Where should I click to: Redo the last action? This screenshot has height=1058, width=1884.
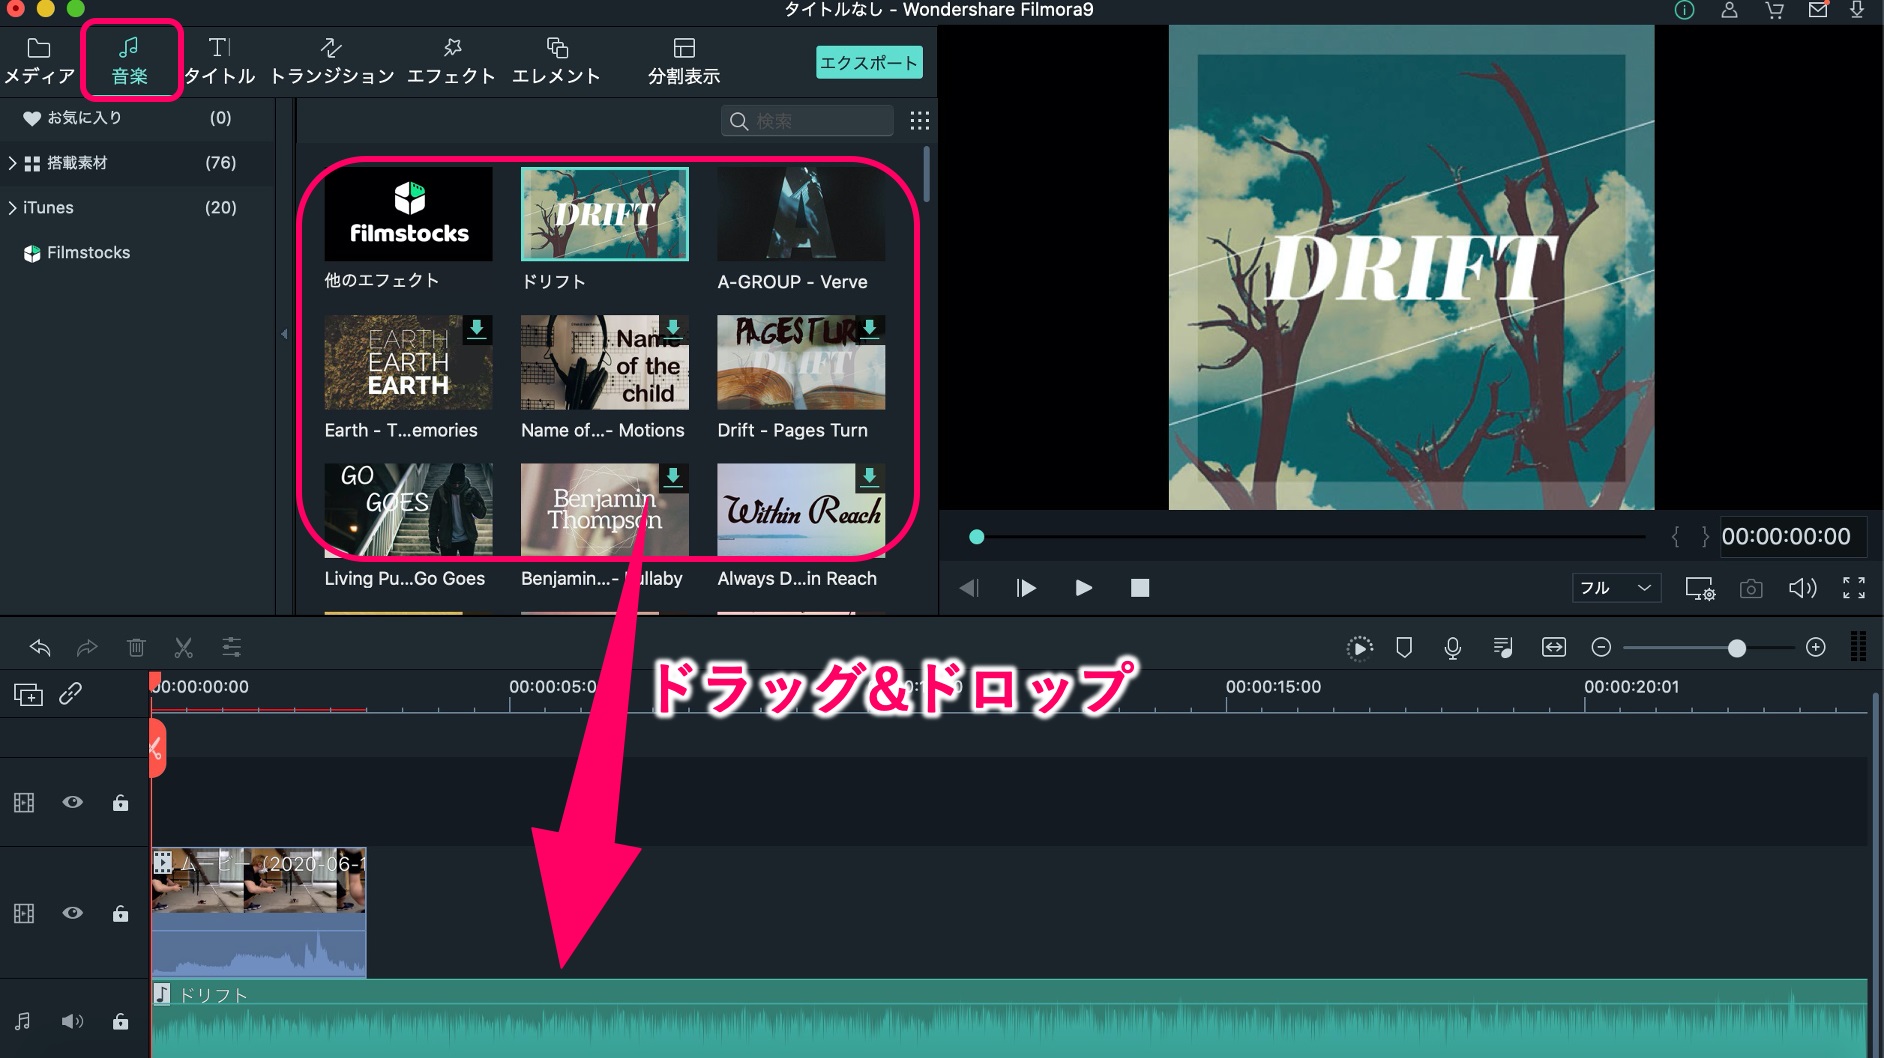click(87, 648)
